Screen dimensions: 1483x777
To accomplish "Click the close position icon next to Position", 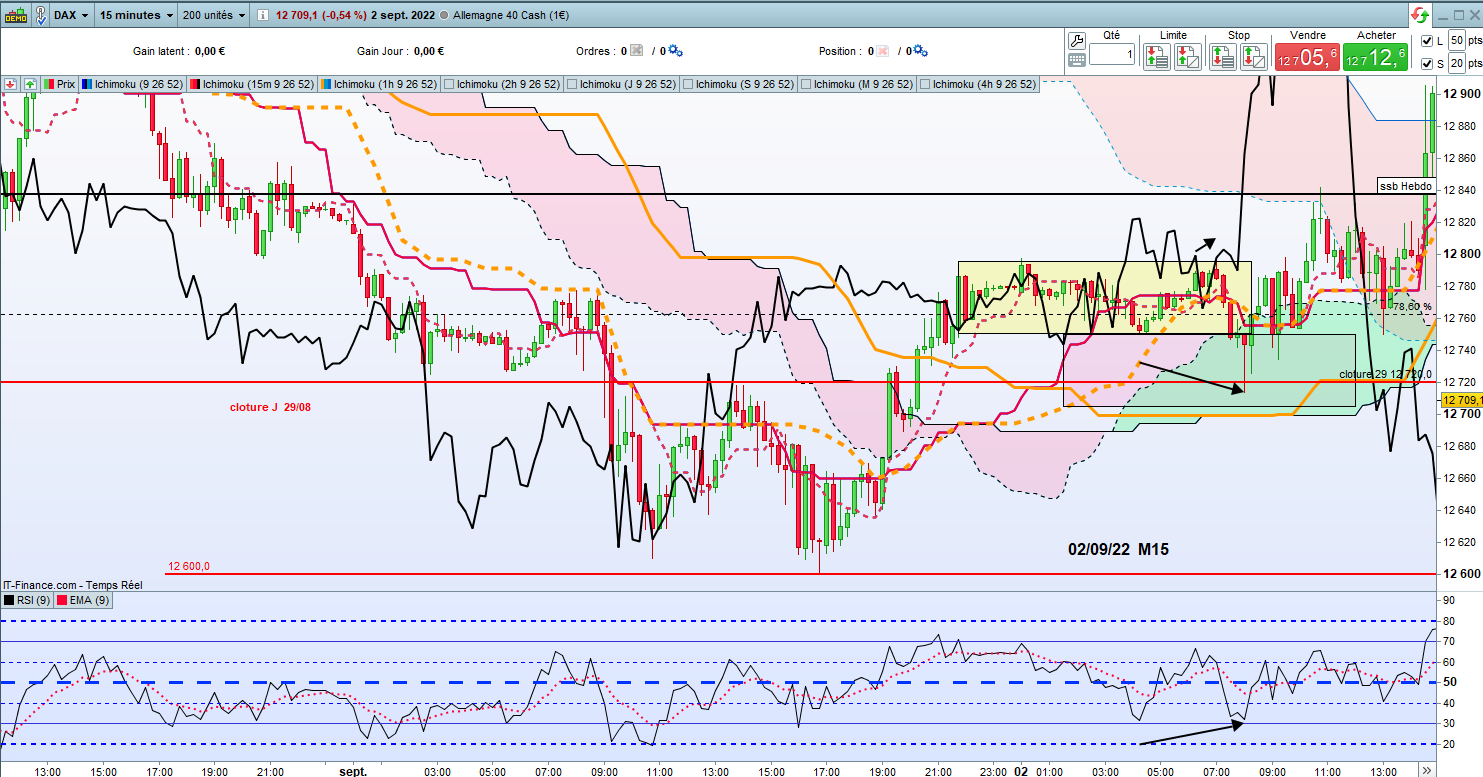I will point(882,51).
